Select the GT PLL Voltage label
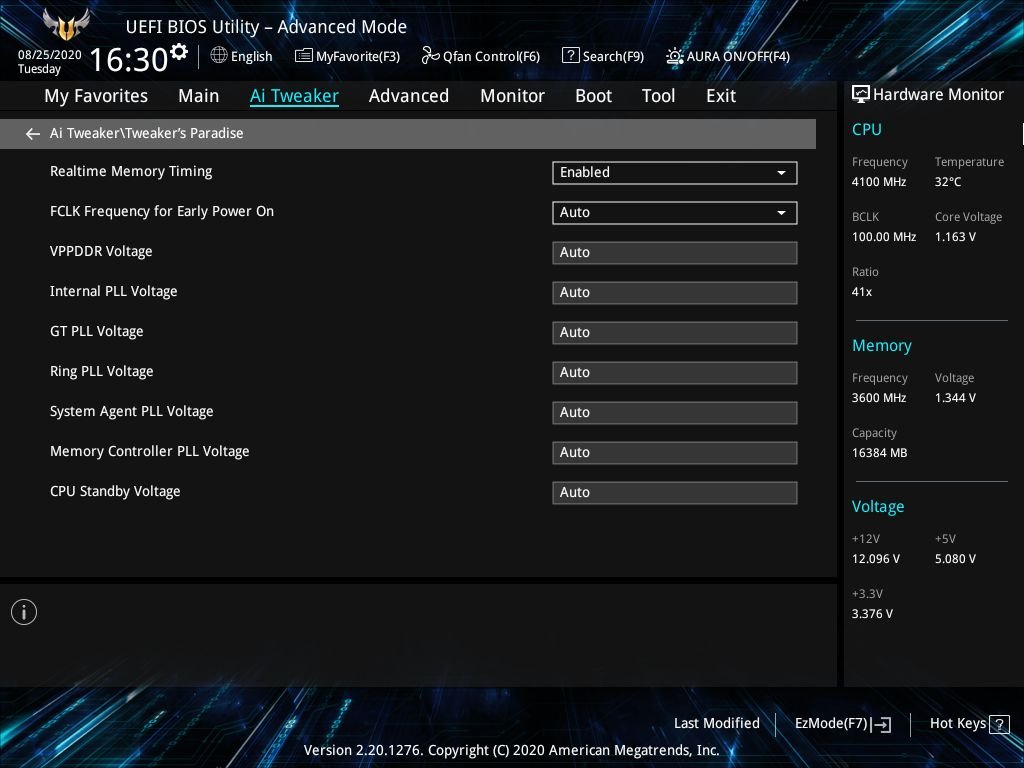The width and height of the screenshot is (1024, 768). pyautogui.click(x=97, y=331)
